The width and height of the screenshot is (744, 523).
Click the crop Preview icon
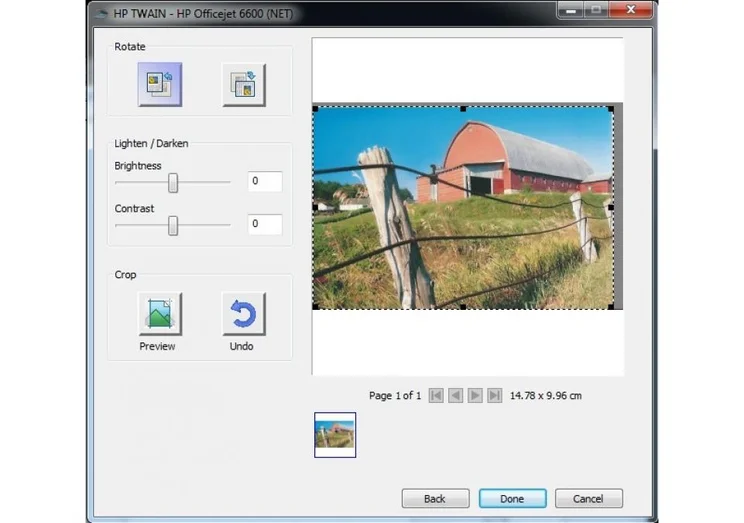(160, 314)
